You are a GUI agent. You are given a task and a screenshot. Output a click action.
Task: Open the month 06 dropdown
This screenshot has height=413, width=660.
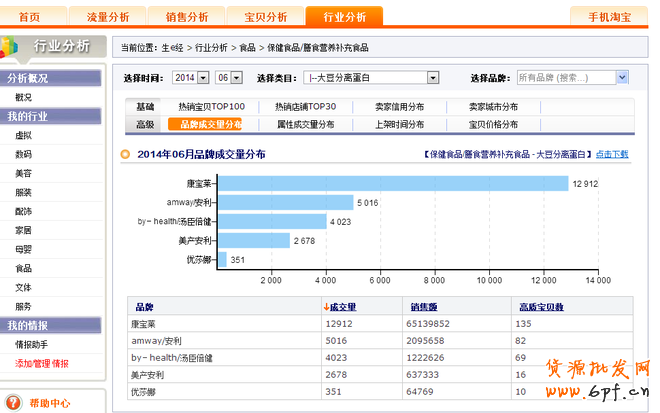pyautogui.click(x=236, y=77)
